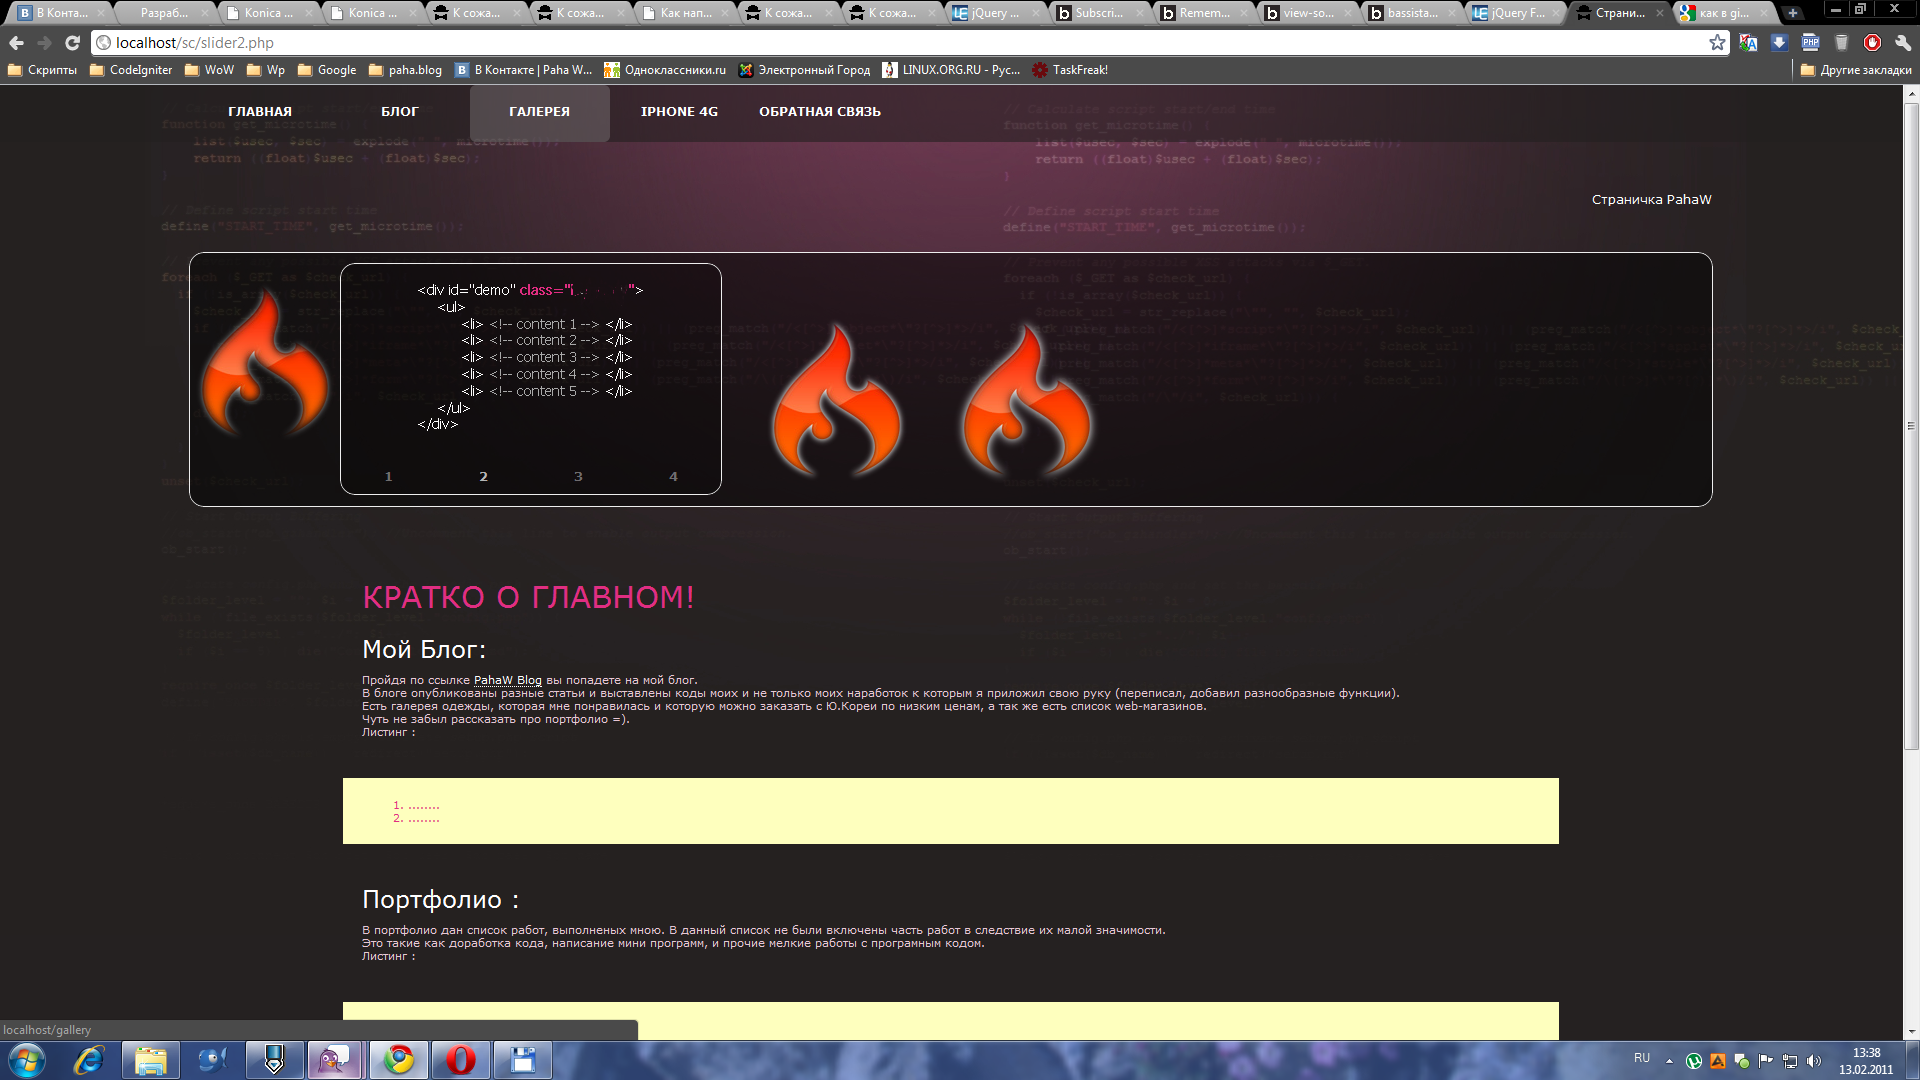Open the TaskFreak! bookmark
This screenshot has height=1080, width=1920.
1070,70
